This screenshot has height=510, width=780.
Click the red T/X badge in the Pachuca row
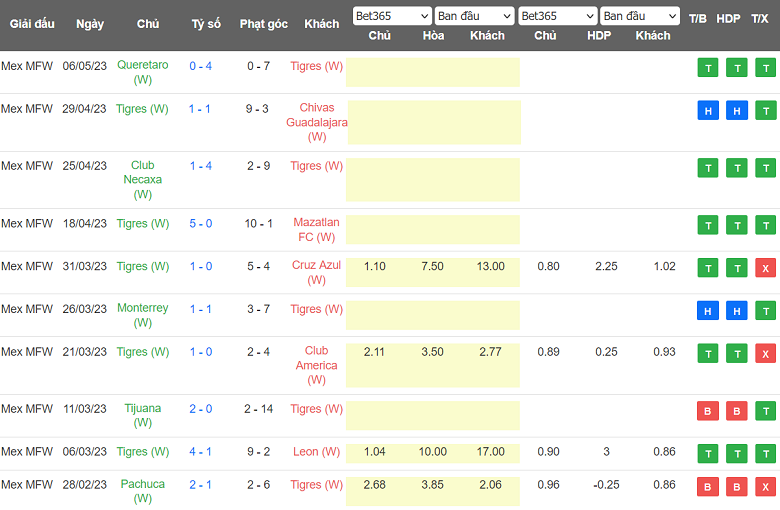click(x=765, y=487)
